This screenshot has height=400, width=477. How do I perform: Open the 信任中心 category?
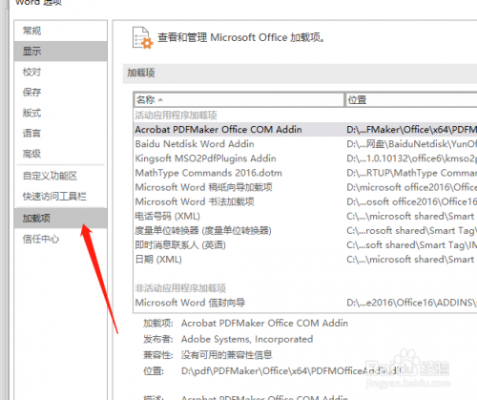(x=60, y=239)
